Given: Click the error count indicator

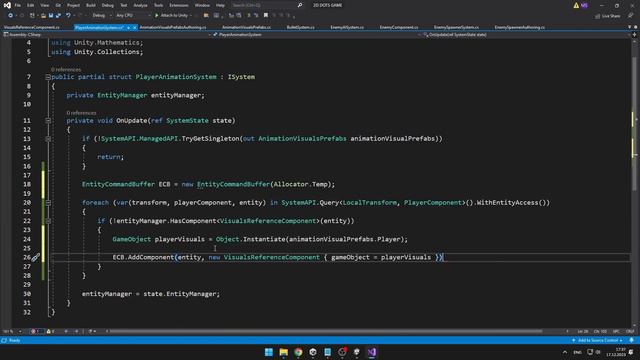Looking at the screenshot, I should point(36,331).
